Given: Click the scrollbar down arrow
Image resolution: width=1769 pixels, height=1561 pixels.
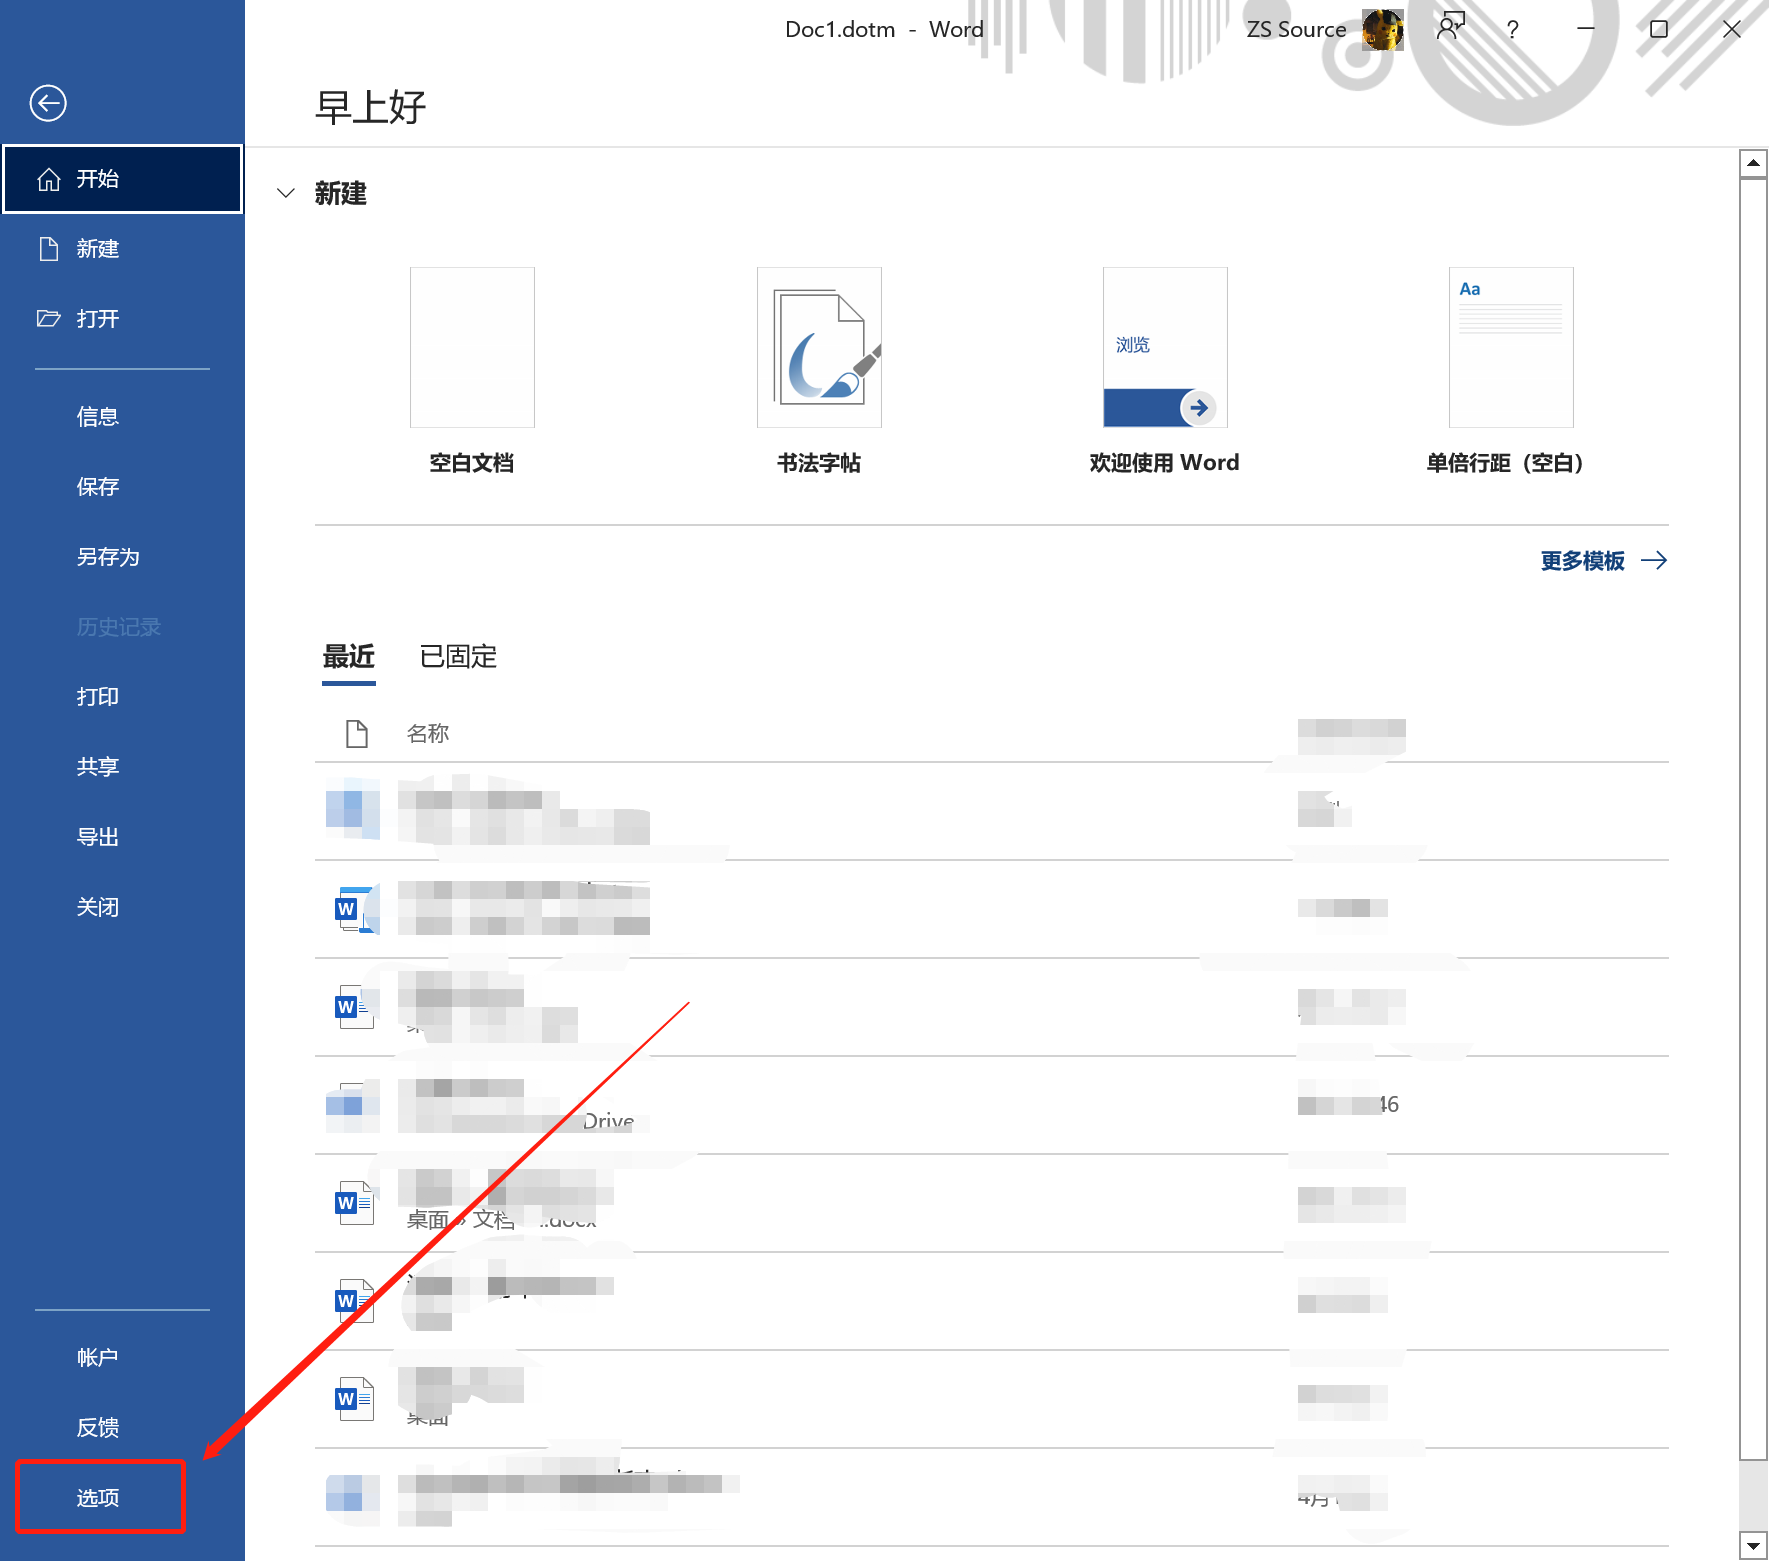Looking at the screenshot, I should point(1753,1545).
